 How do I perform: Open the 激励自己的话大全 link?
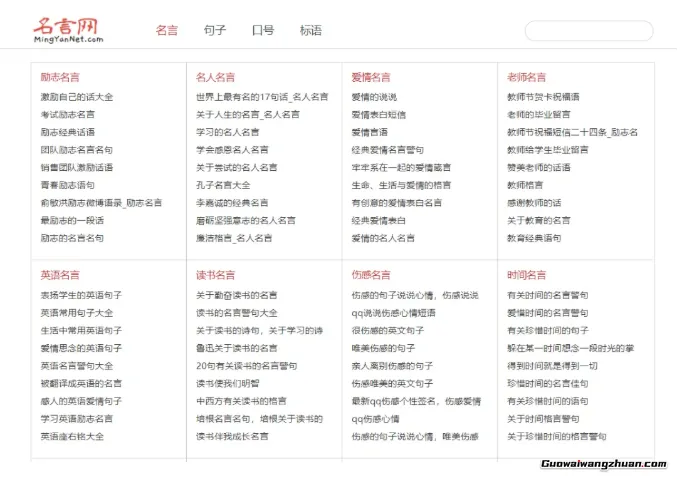(77, 97)
